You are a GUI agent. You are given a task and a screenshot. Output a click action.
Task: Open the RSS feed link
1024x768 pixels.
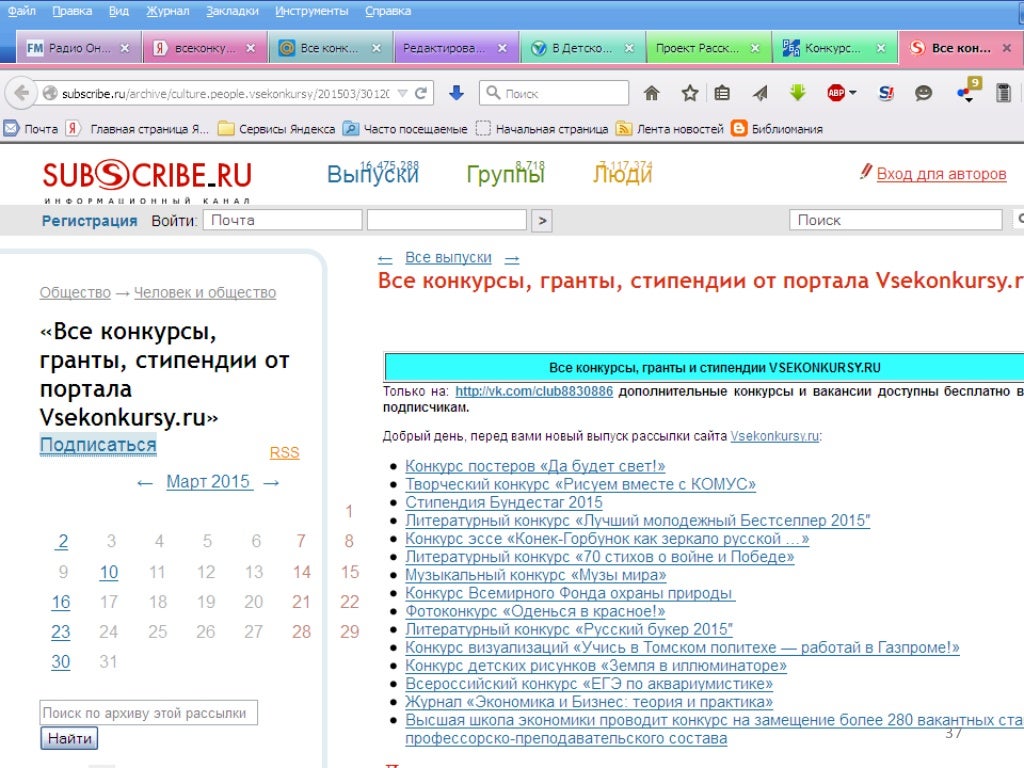tap(284, 453)
